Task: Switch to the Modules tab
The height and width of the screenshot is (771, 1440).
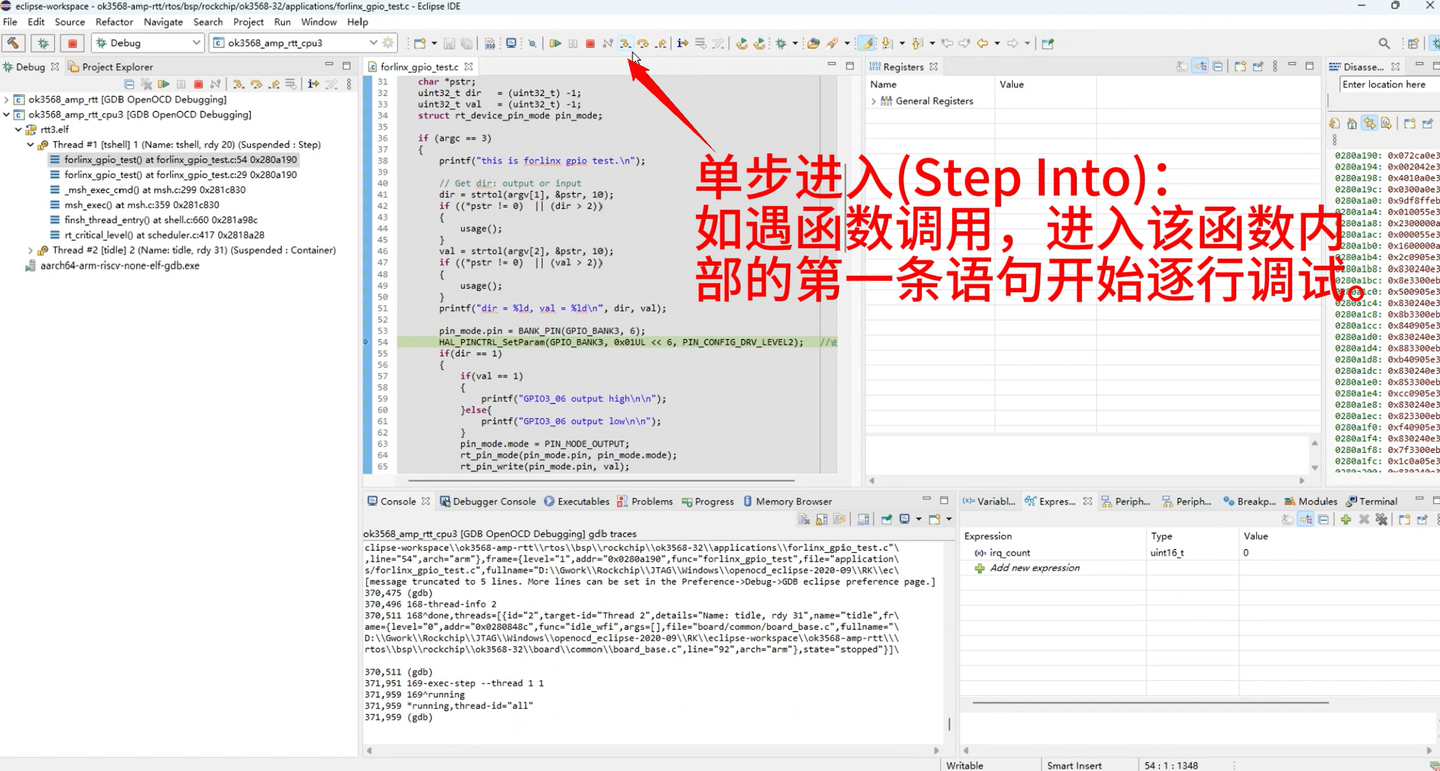Action: tap(1311, 502)
